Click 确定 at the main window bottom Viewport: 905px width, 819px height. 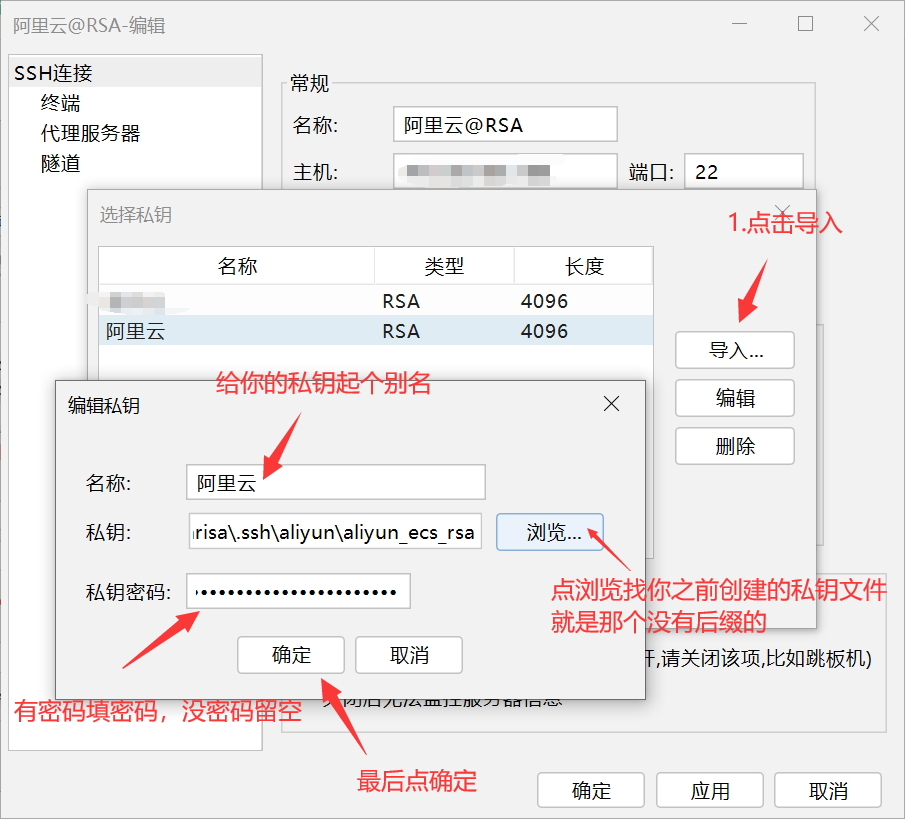pos(591,790)
